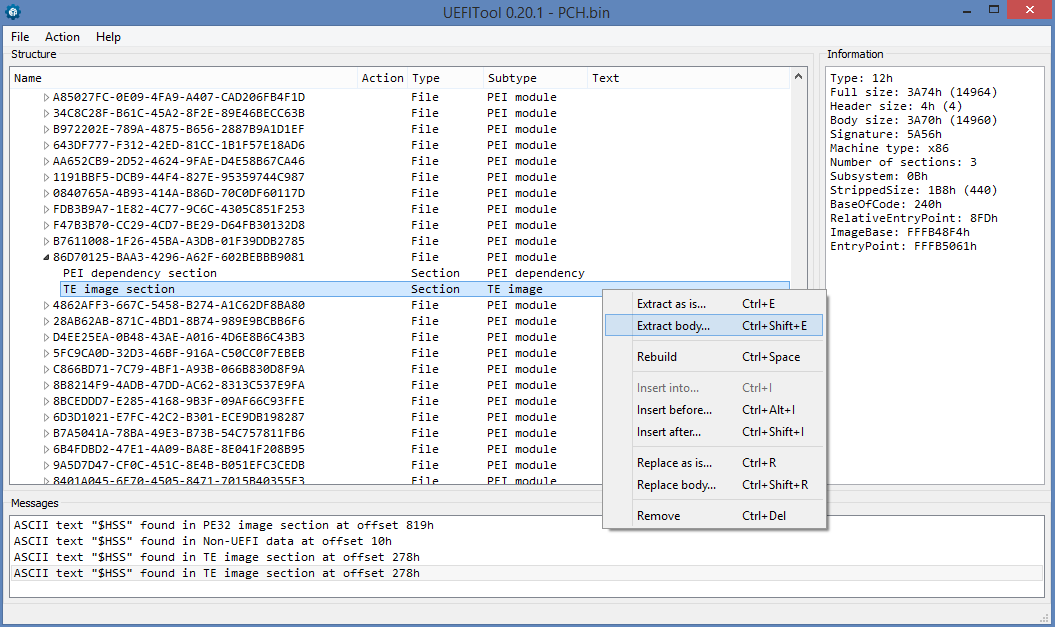Expand the 1191BBF5-DCB9-44F4 file node
The width and height of the screenshot is (1055, 627).
[x=46, y=178]
